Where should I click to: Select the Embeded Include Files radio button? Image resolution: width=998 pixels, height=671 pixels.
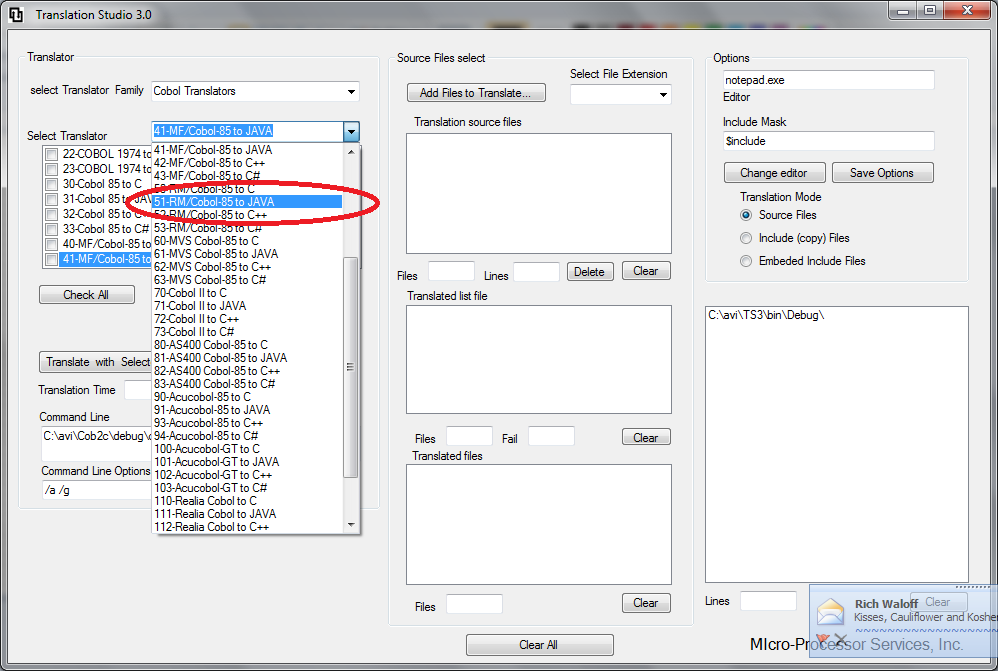click(x=746, y=261)
